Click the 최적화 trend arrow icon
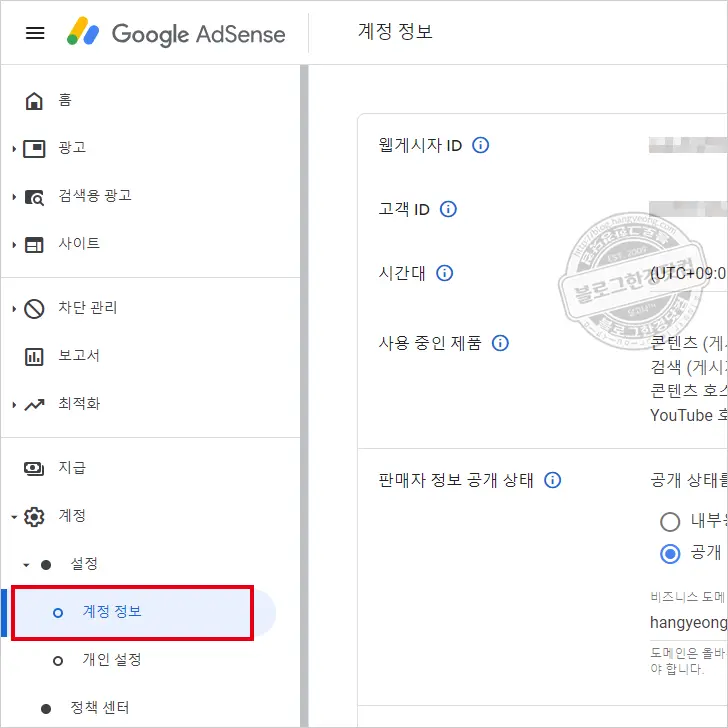728x728 pixels. click(34, 405)
